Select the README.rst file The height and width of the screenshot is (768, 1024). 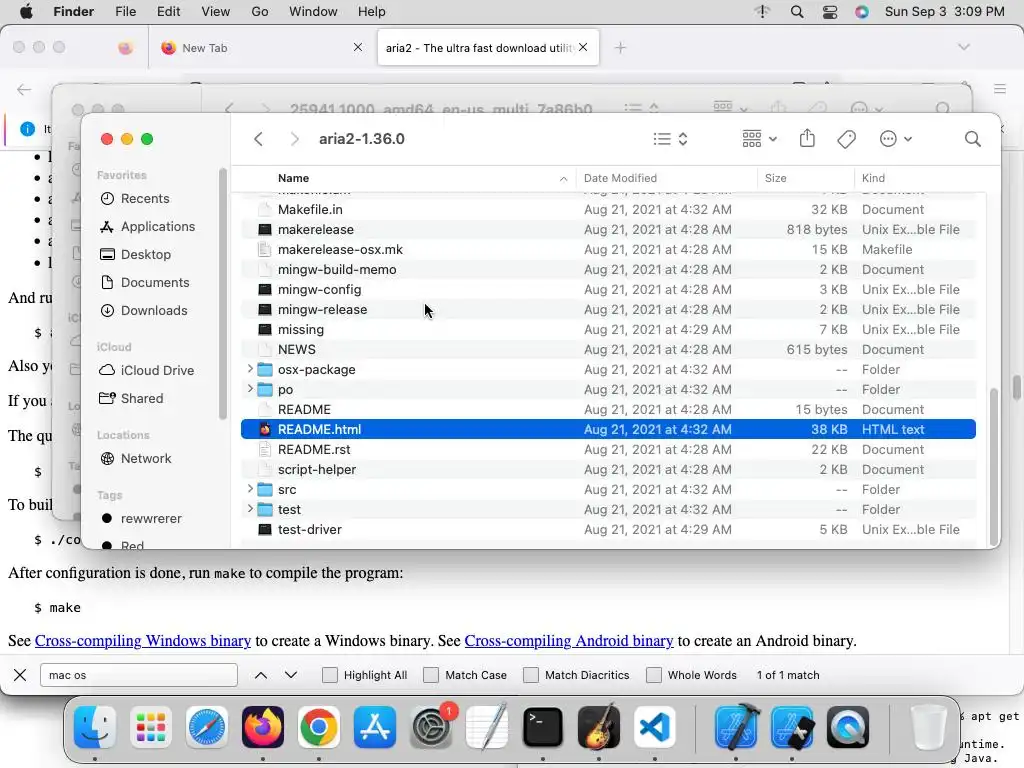tap(608, 449)
